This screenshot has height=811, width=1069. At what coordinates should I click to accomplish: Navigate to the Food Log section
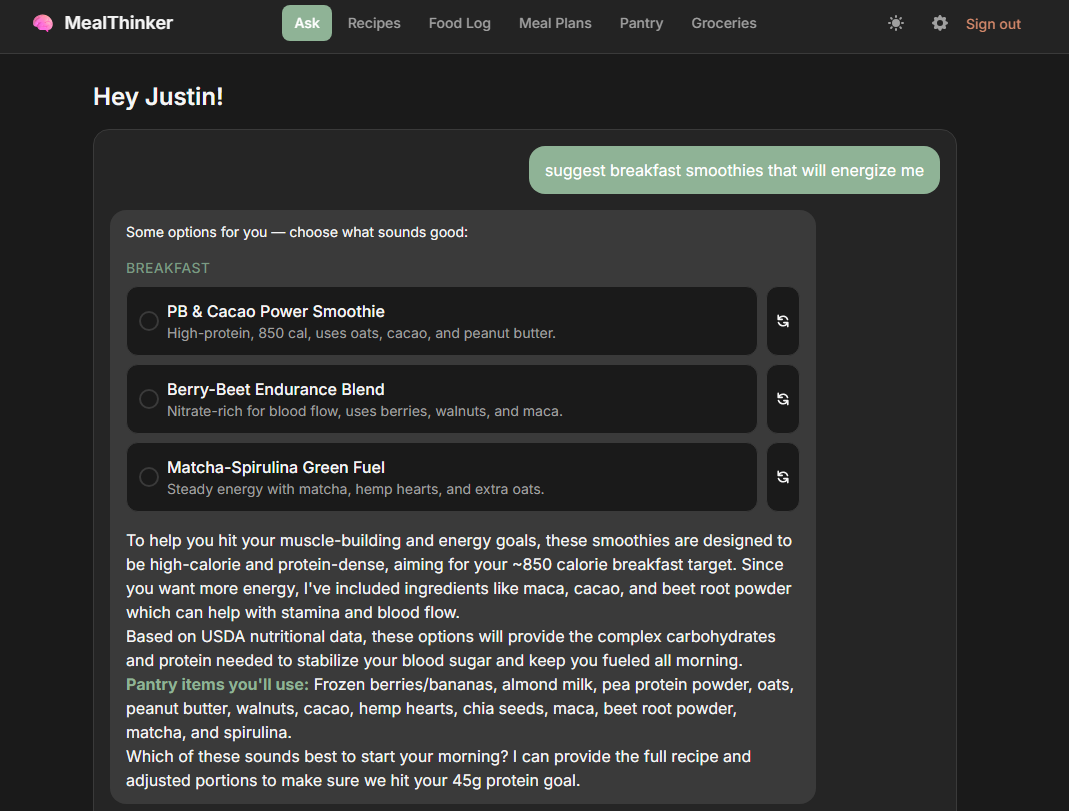(x=459, y=22)
